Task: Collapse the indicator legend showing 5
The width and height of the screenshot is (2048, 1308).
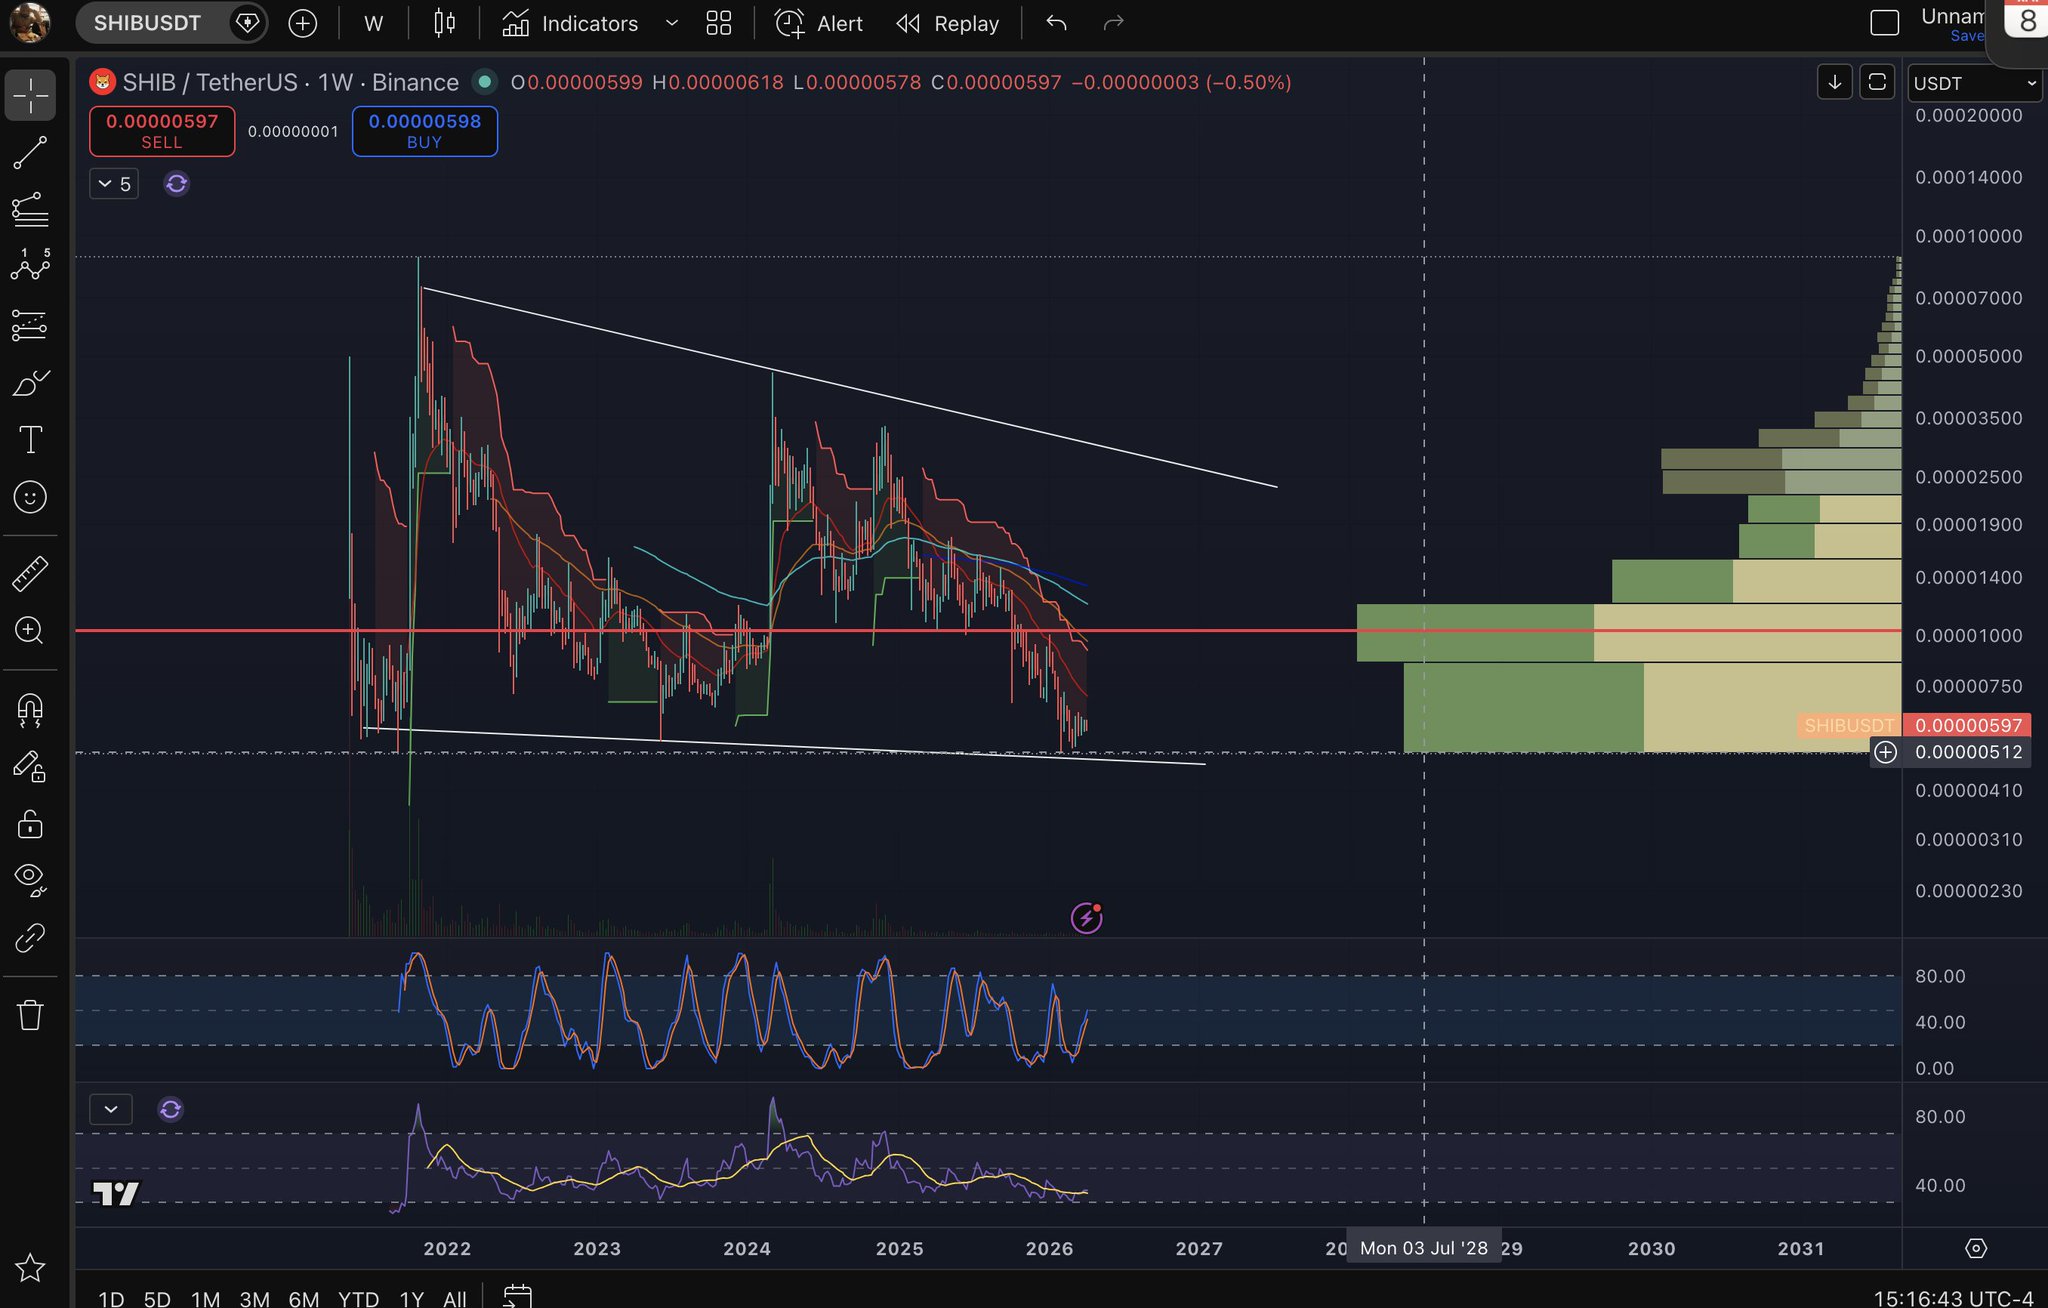Action: pos(114,184)
